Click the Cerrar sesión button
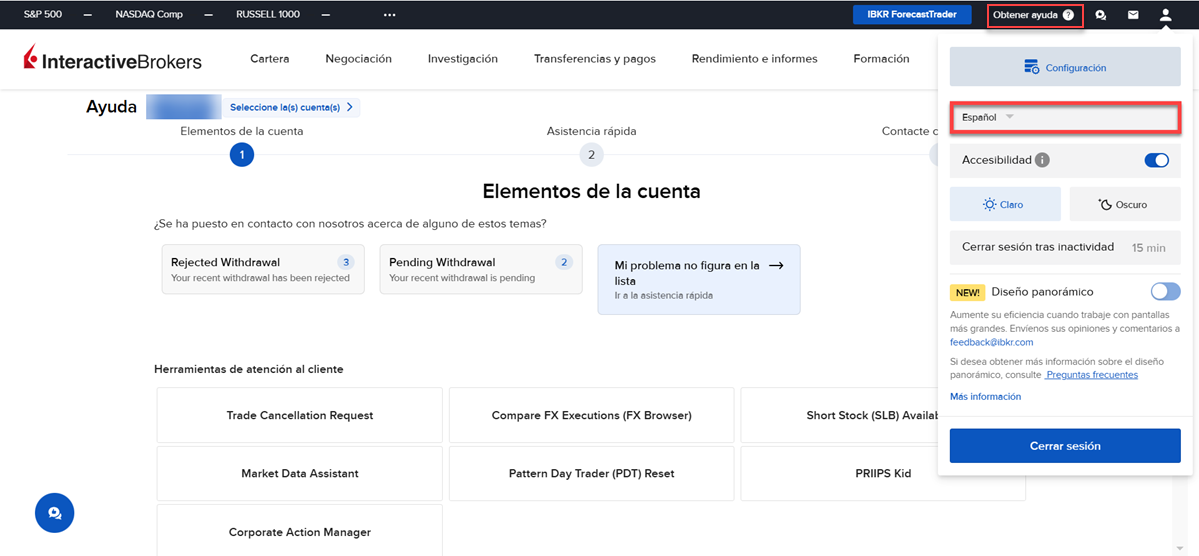The height and width of the screenshot is (556, 1199). coord(1065,446)
